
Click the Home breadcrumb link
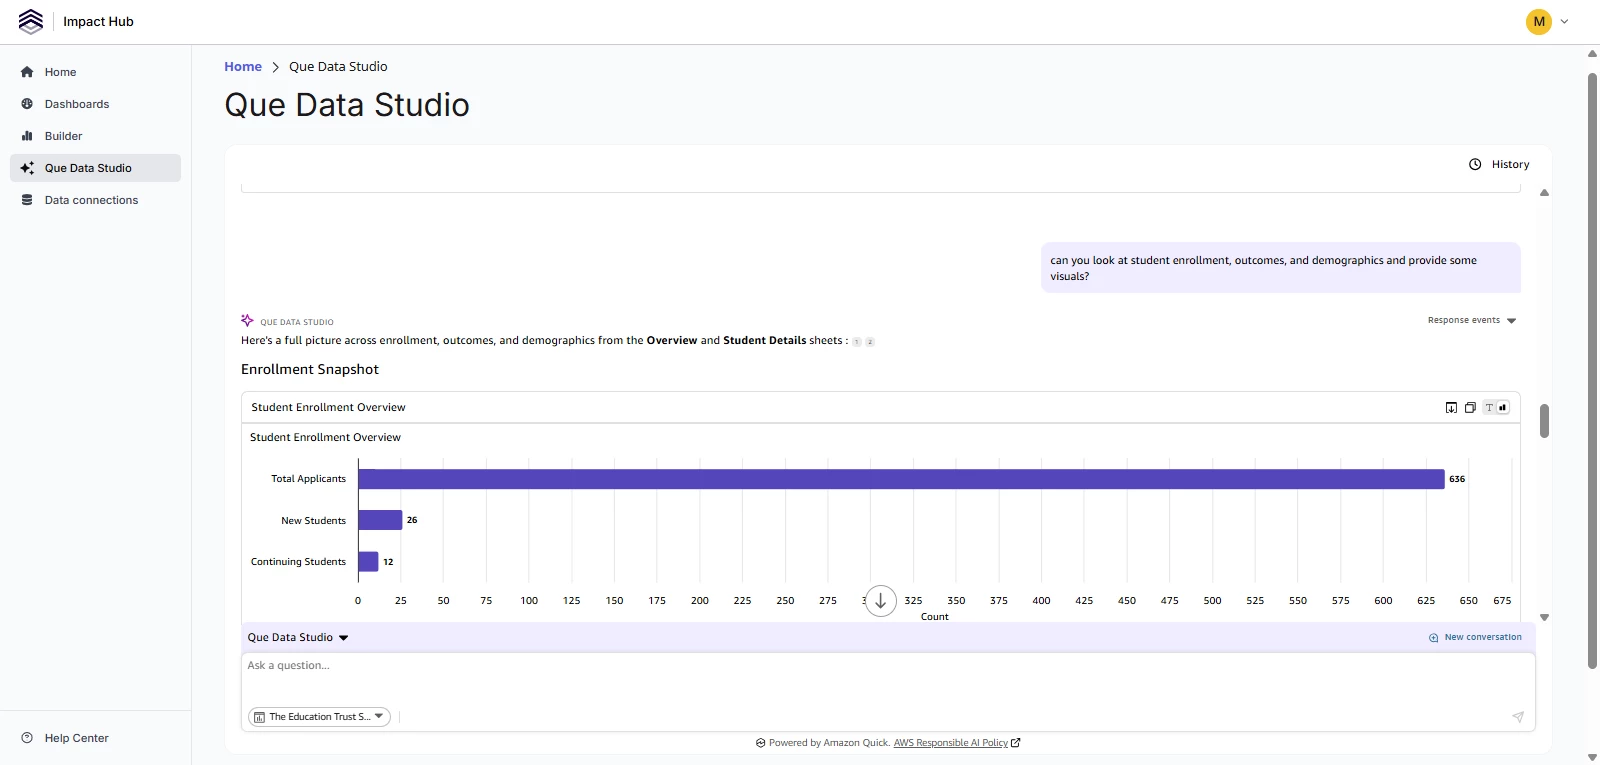point(243,67)
